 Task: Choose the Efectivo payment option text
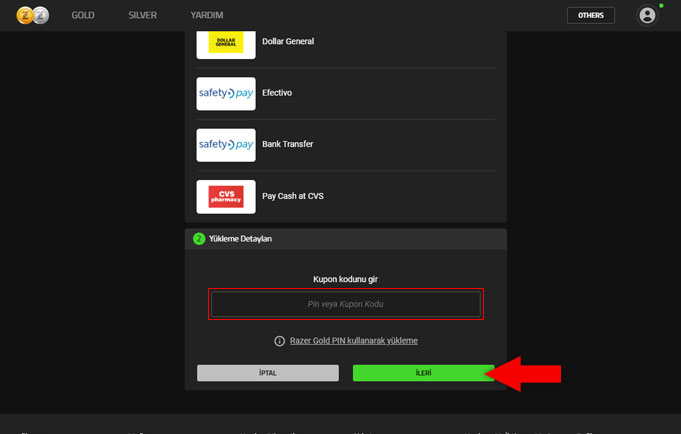[277, 93]
